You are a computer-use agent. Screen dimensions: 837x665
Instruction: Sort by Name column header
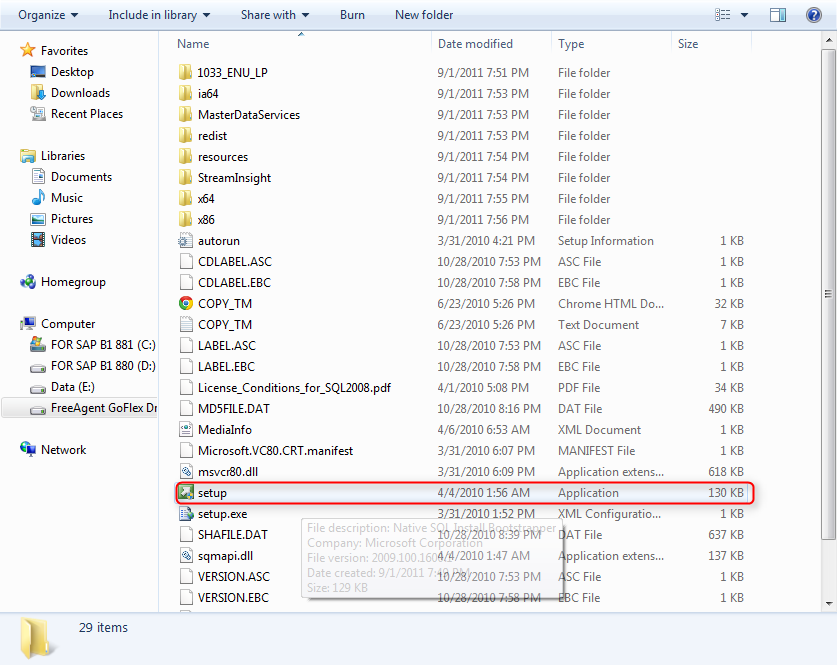tap(193, 44)
